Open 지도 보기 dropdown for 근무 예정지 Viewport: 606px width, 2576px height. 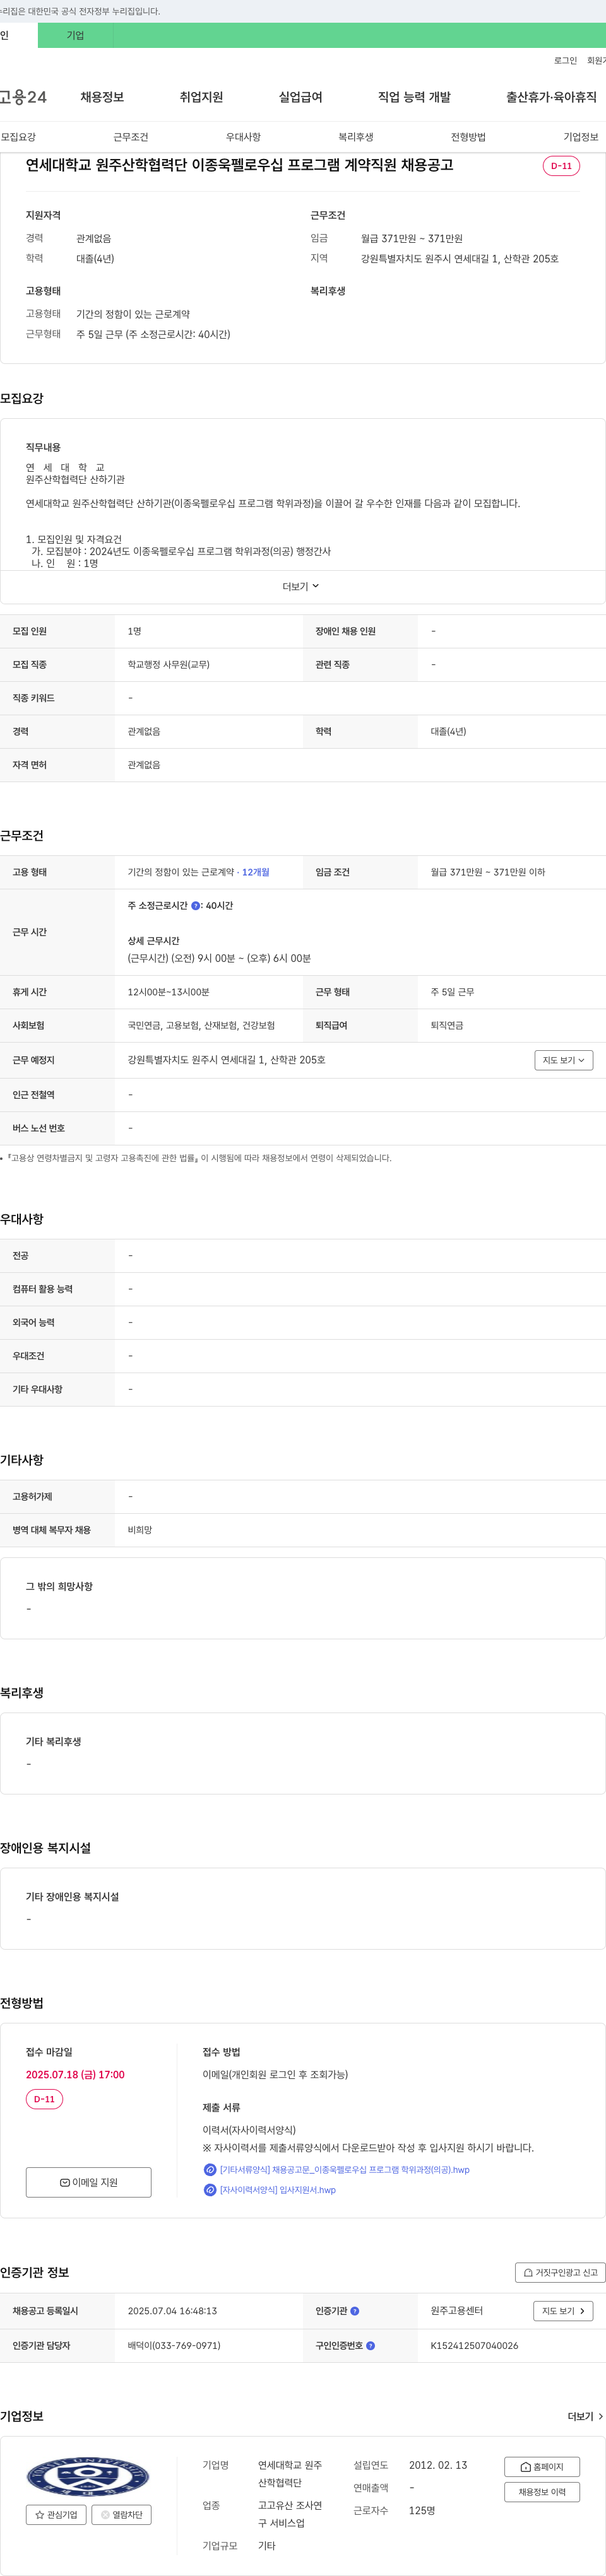click(x=564, y=1060)
